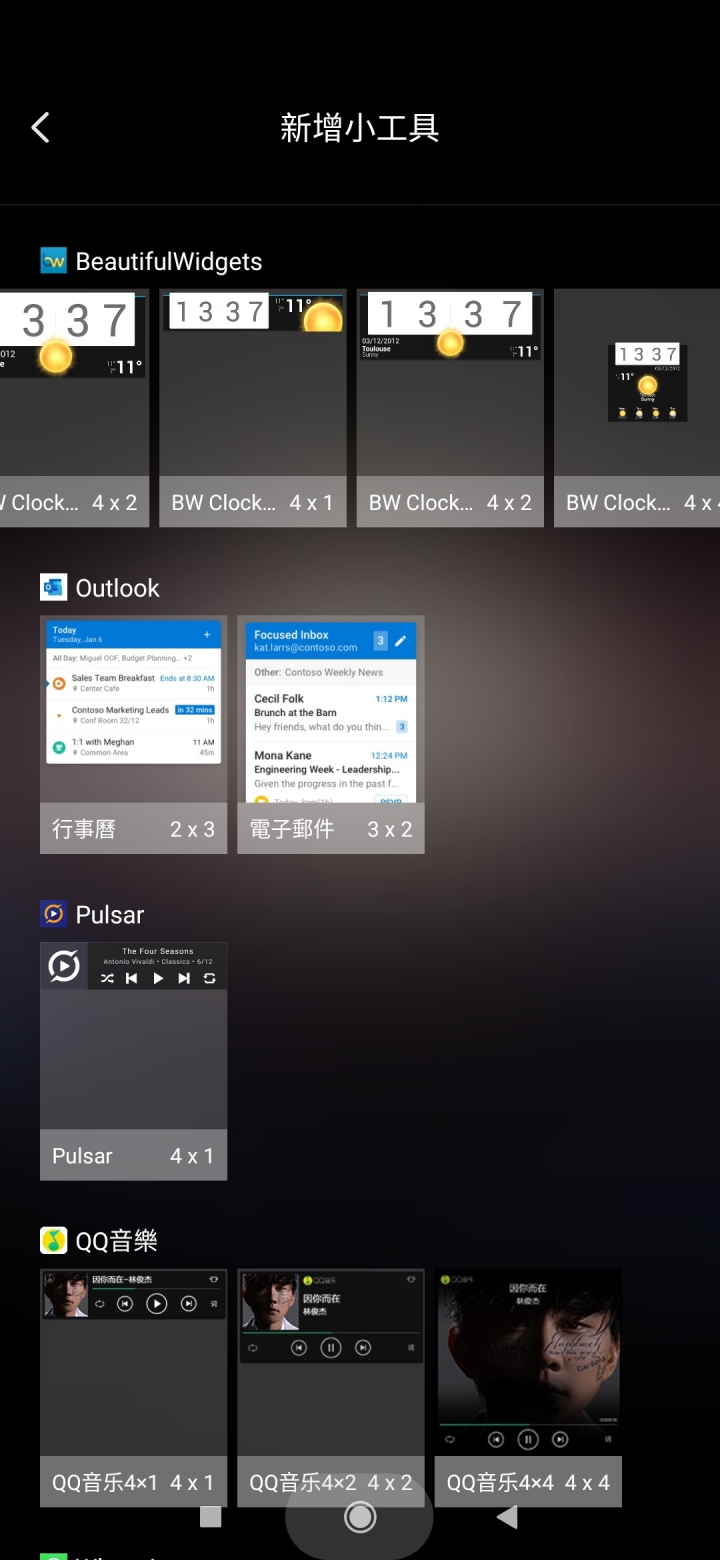Tap the Outlook section label

[x=118, y=588]
